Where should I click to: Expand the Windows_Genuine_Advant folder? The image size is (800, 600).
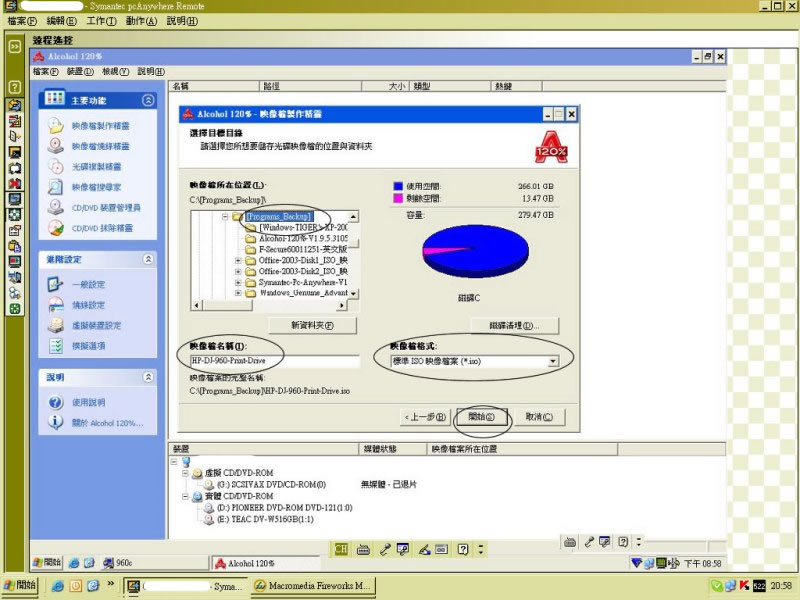point(238,293)
